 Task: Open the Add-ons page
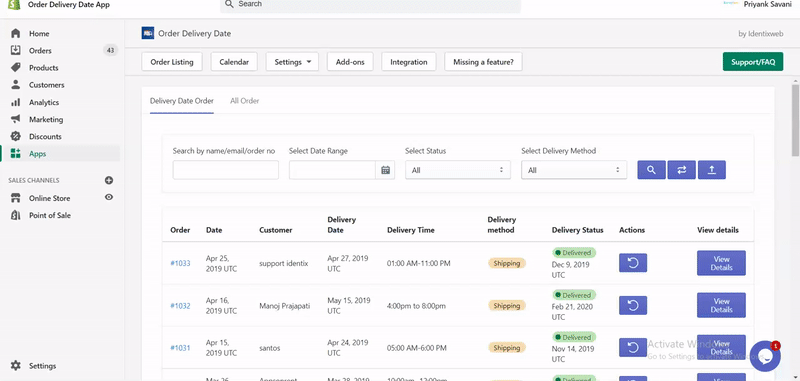point(350,62)
